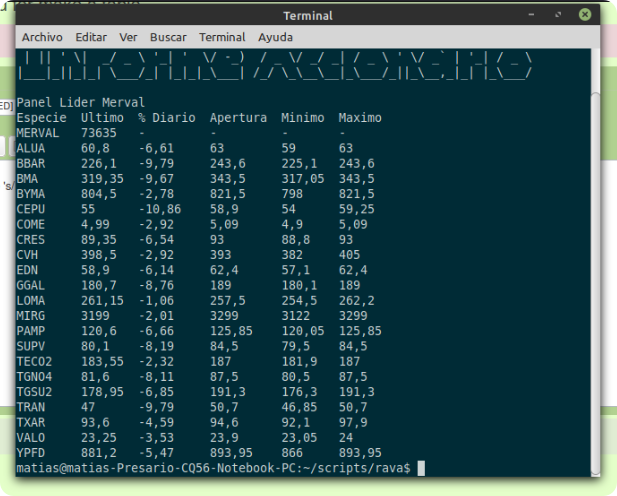The image size is (617, 496).
Task: Open the Ver menu
Action: [128, 37]
